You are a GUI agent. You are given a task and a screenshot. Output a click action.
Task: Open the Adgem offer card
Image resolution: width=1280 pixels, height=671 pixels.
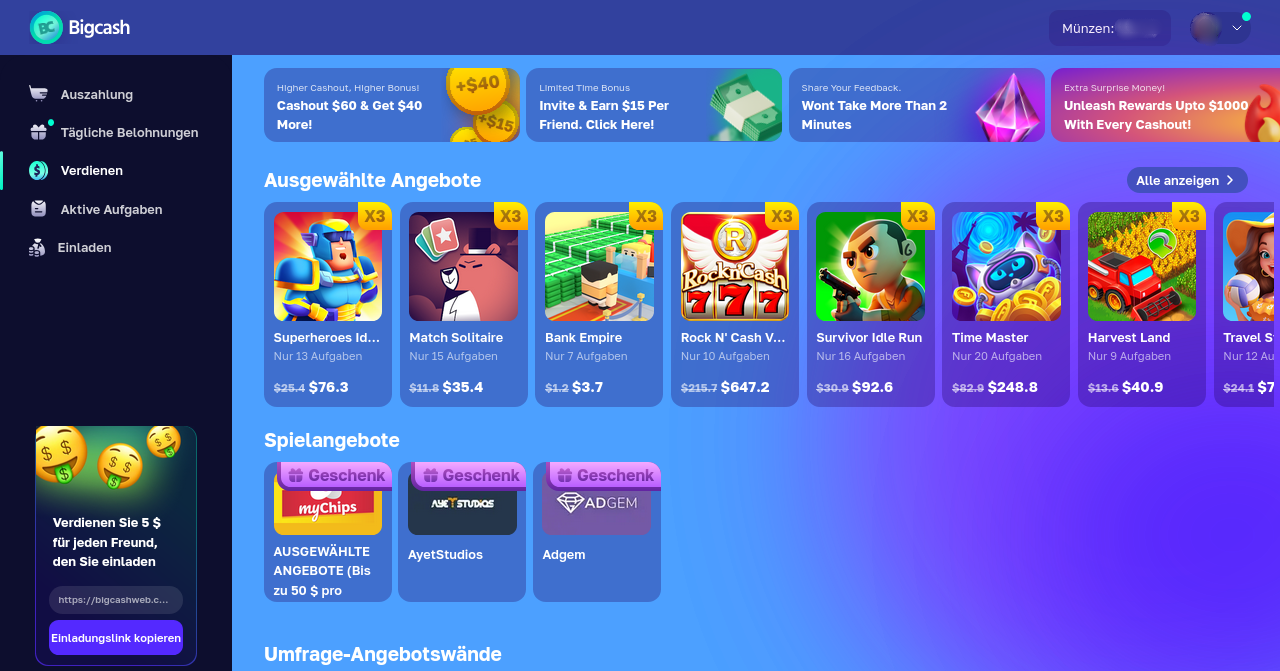tap(597, 532)
